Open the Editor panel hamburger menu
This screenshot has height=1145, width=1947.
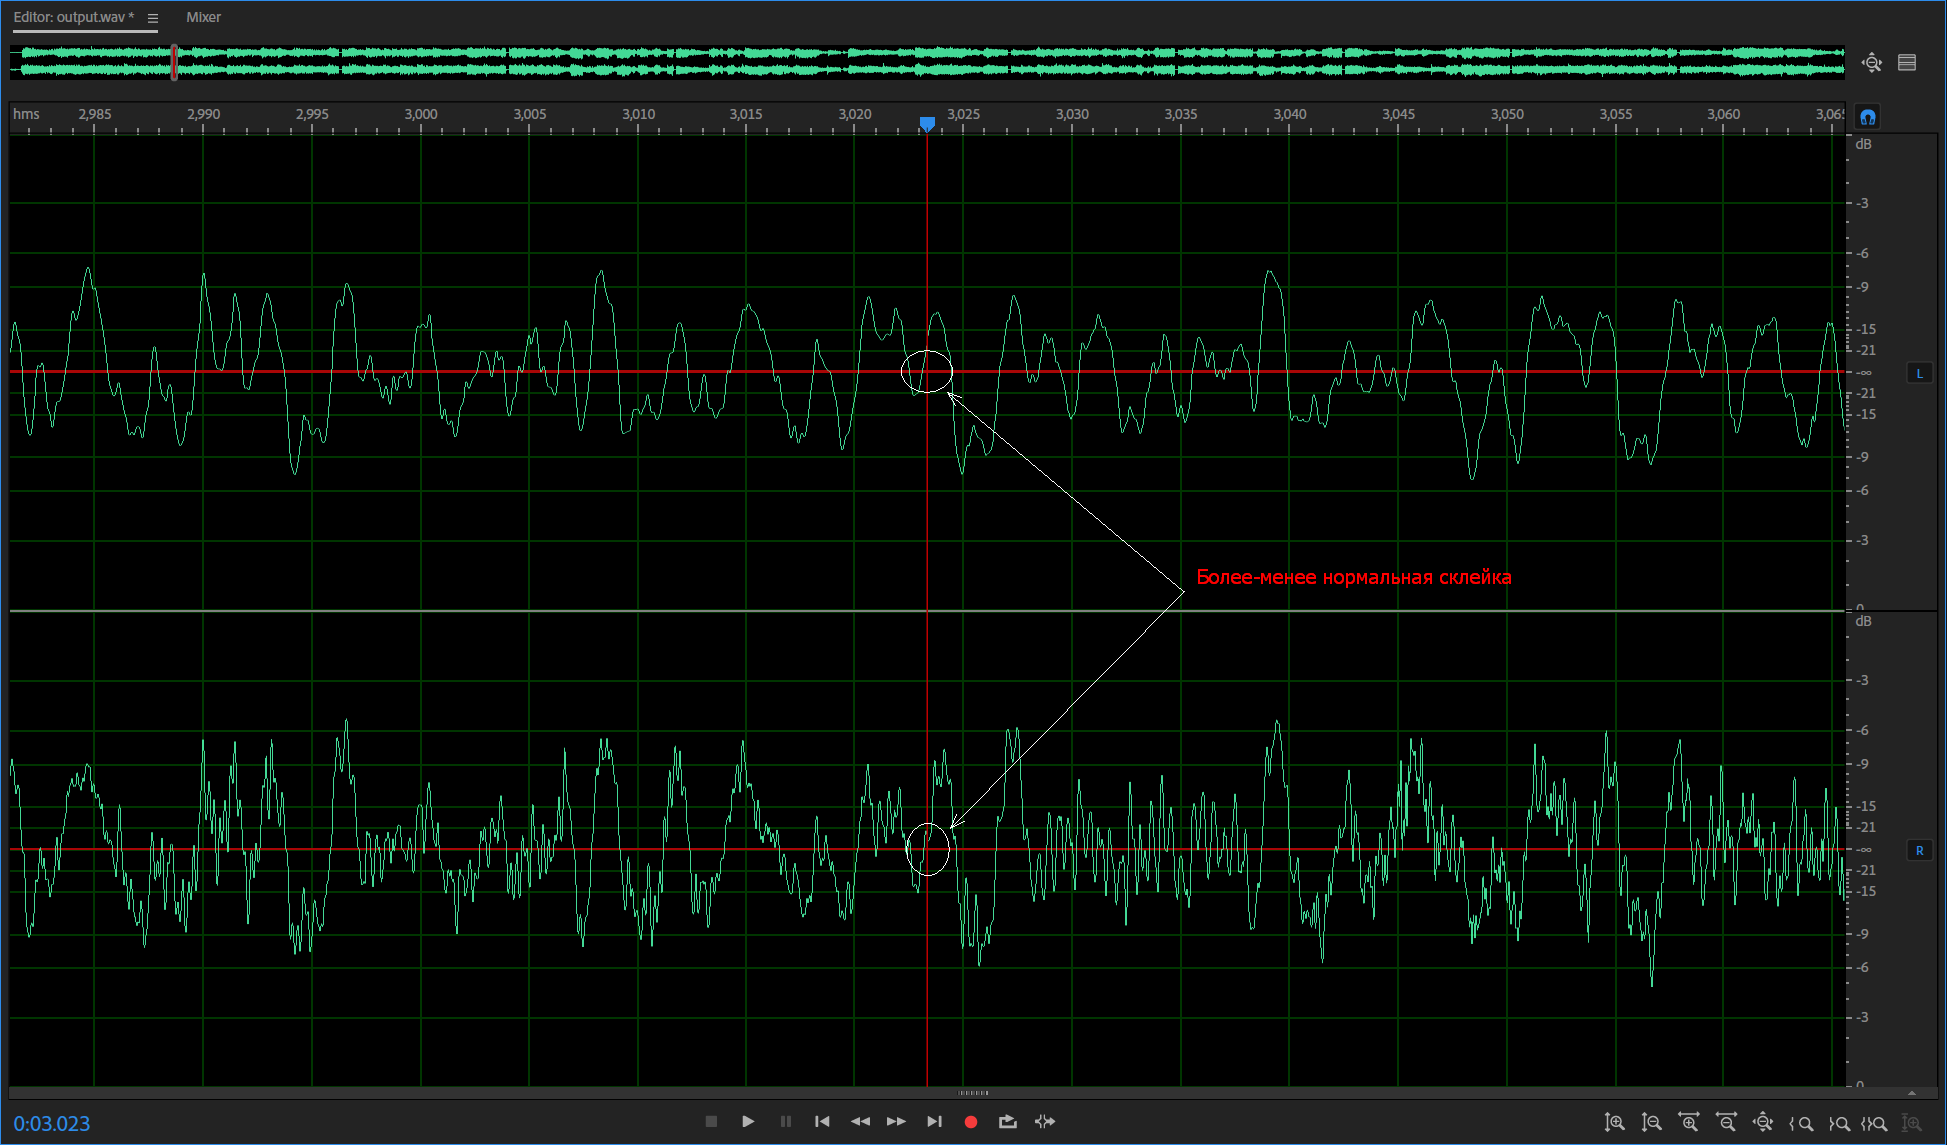(153, 18)
